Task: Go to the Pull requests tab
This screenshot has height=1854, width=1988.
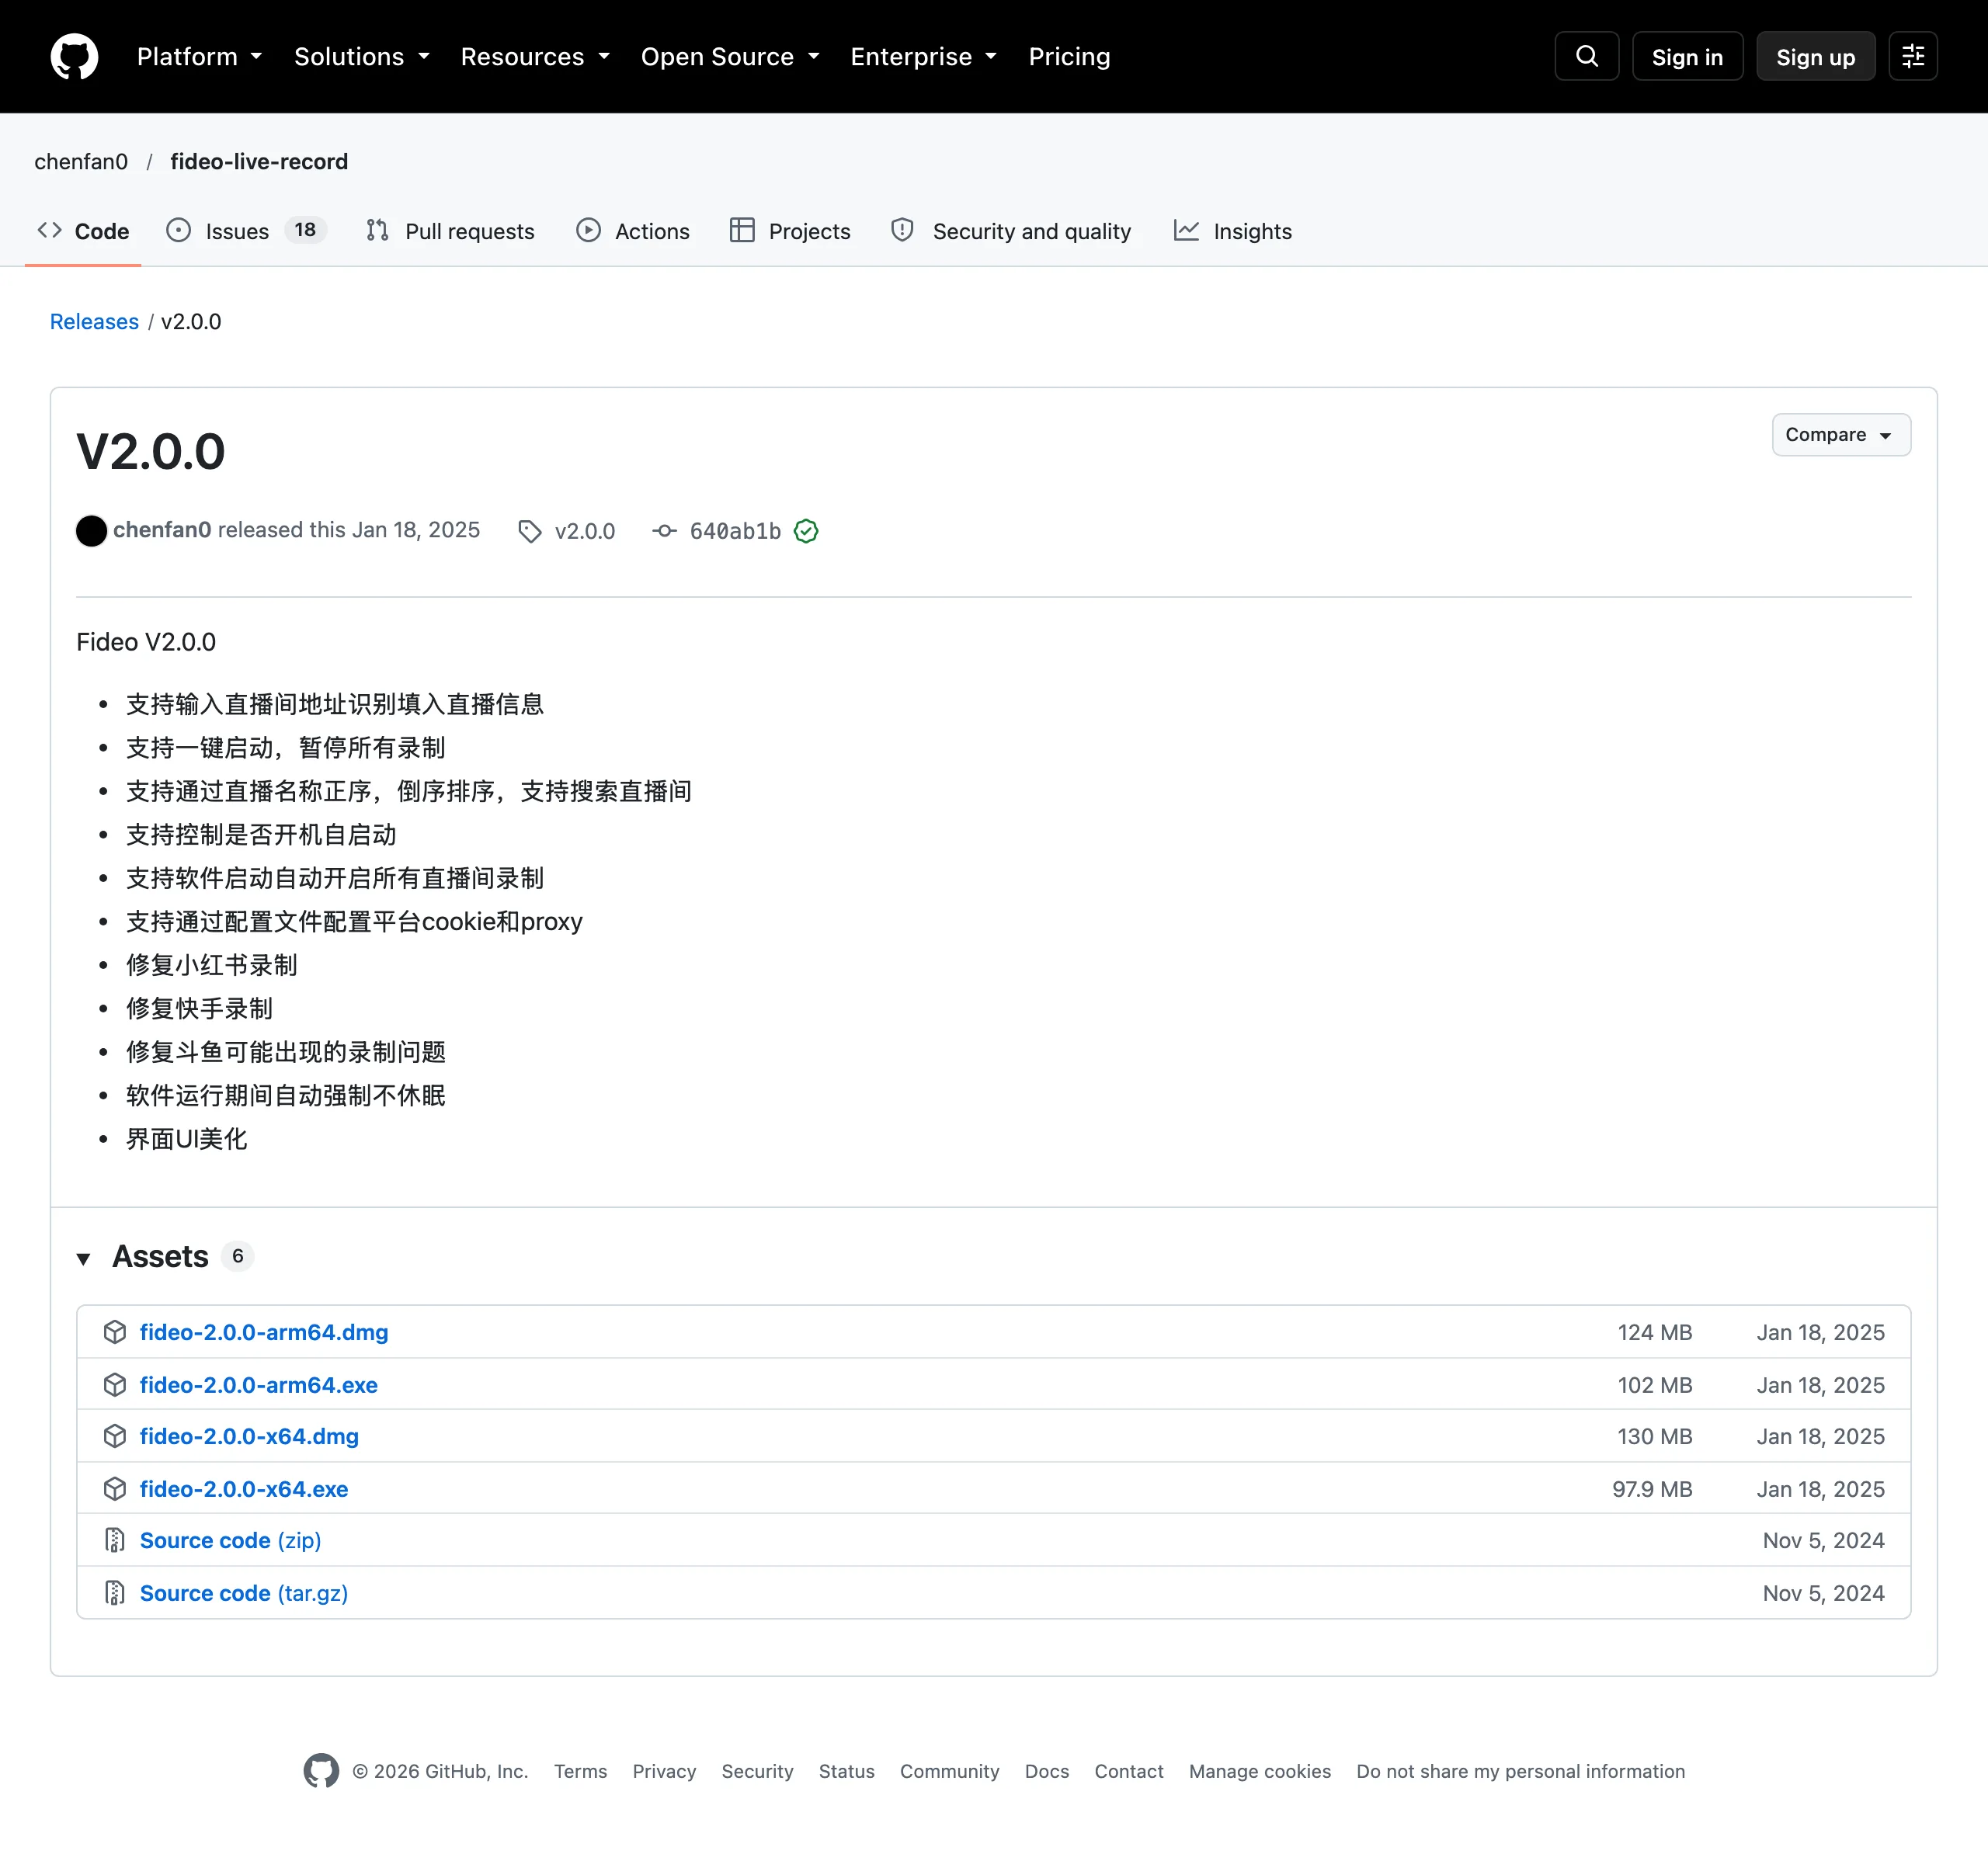Action: click(450, 231)
